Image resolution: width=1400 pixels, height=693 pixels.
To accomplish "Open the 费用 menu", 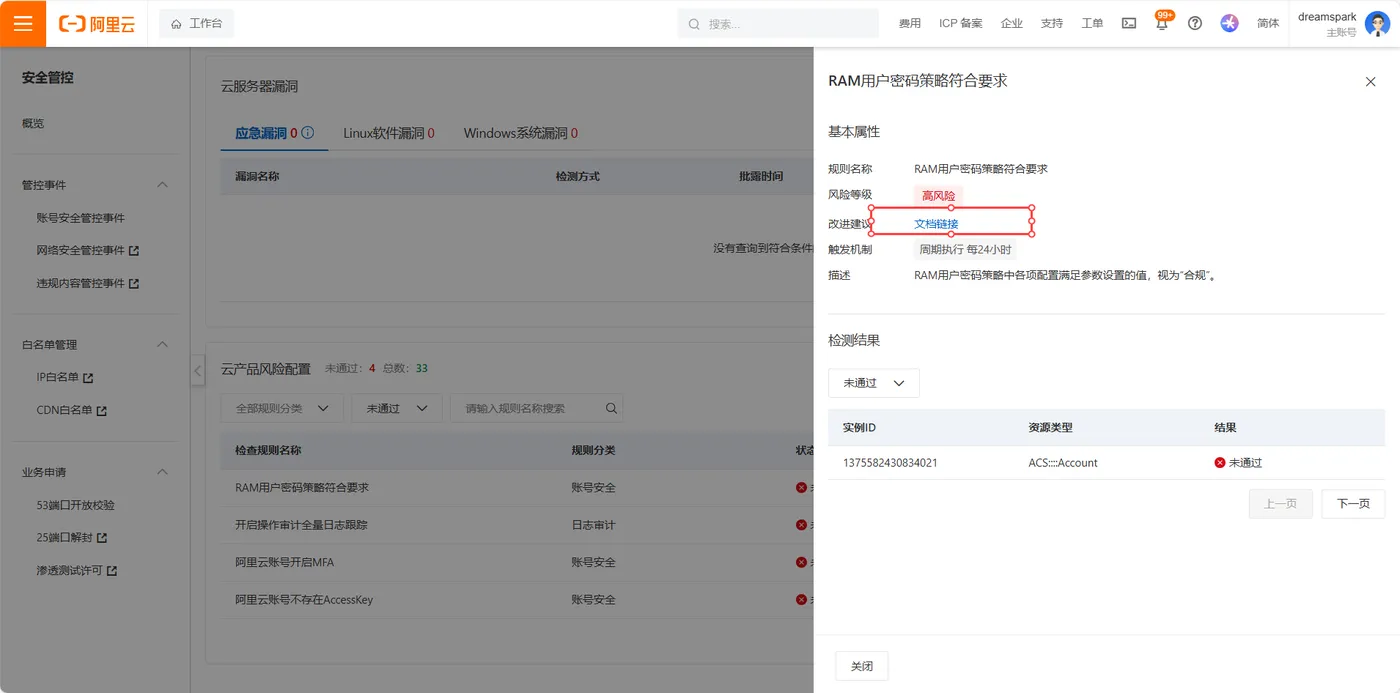I will 910,23.
